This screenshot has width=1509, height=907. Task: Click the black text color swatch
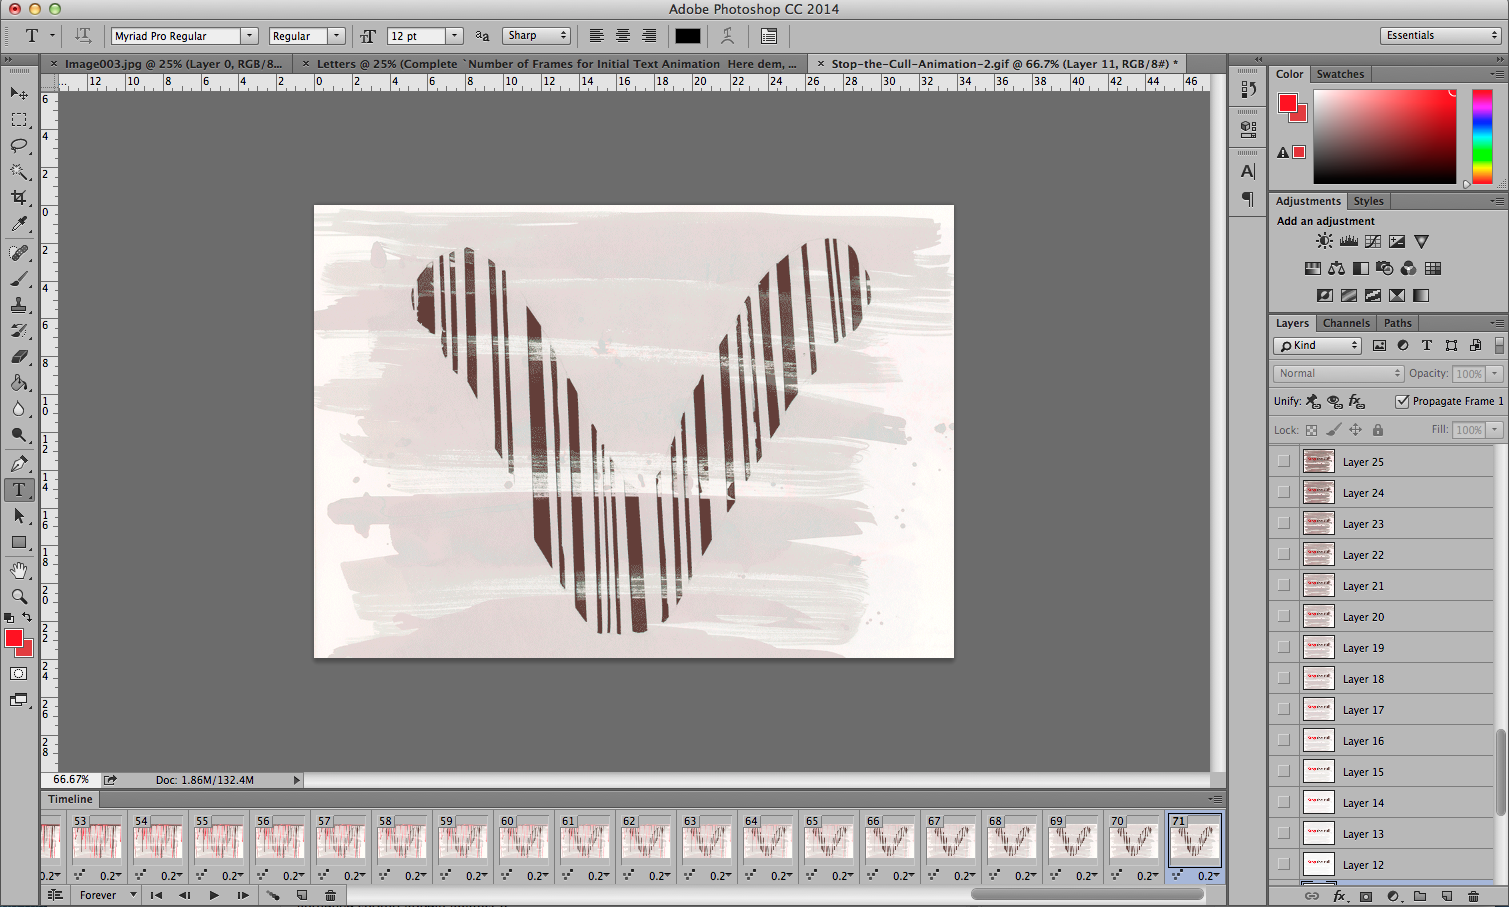point(688,36)
